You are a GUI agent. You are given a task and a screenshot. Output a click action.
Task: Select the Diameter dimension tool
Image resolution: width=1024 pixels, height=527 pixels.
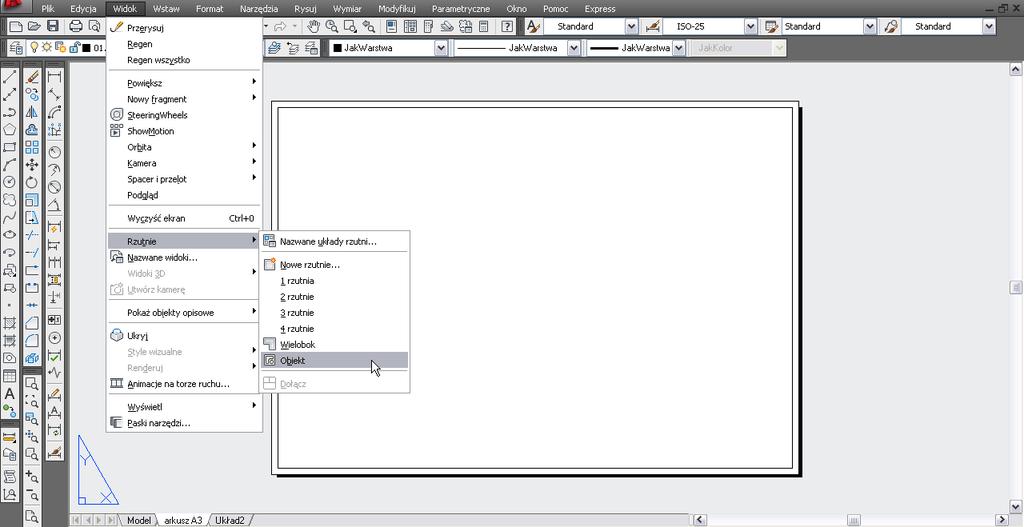(x=55, y=187)
